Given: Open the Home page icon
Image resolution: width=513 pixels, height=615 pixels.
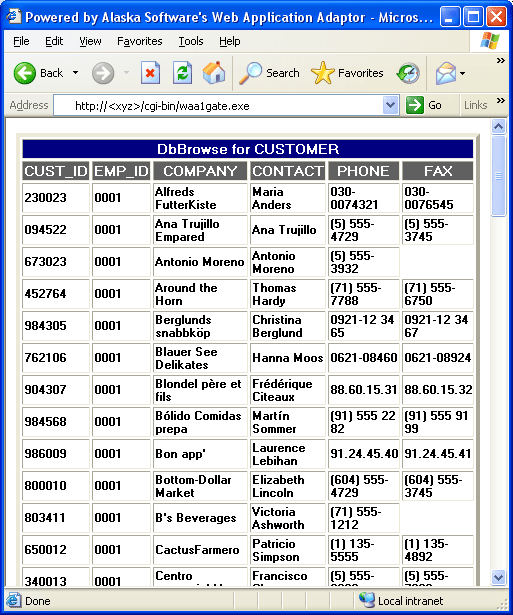Looking at the screenshot, I should tap(214, 73).
